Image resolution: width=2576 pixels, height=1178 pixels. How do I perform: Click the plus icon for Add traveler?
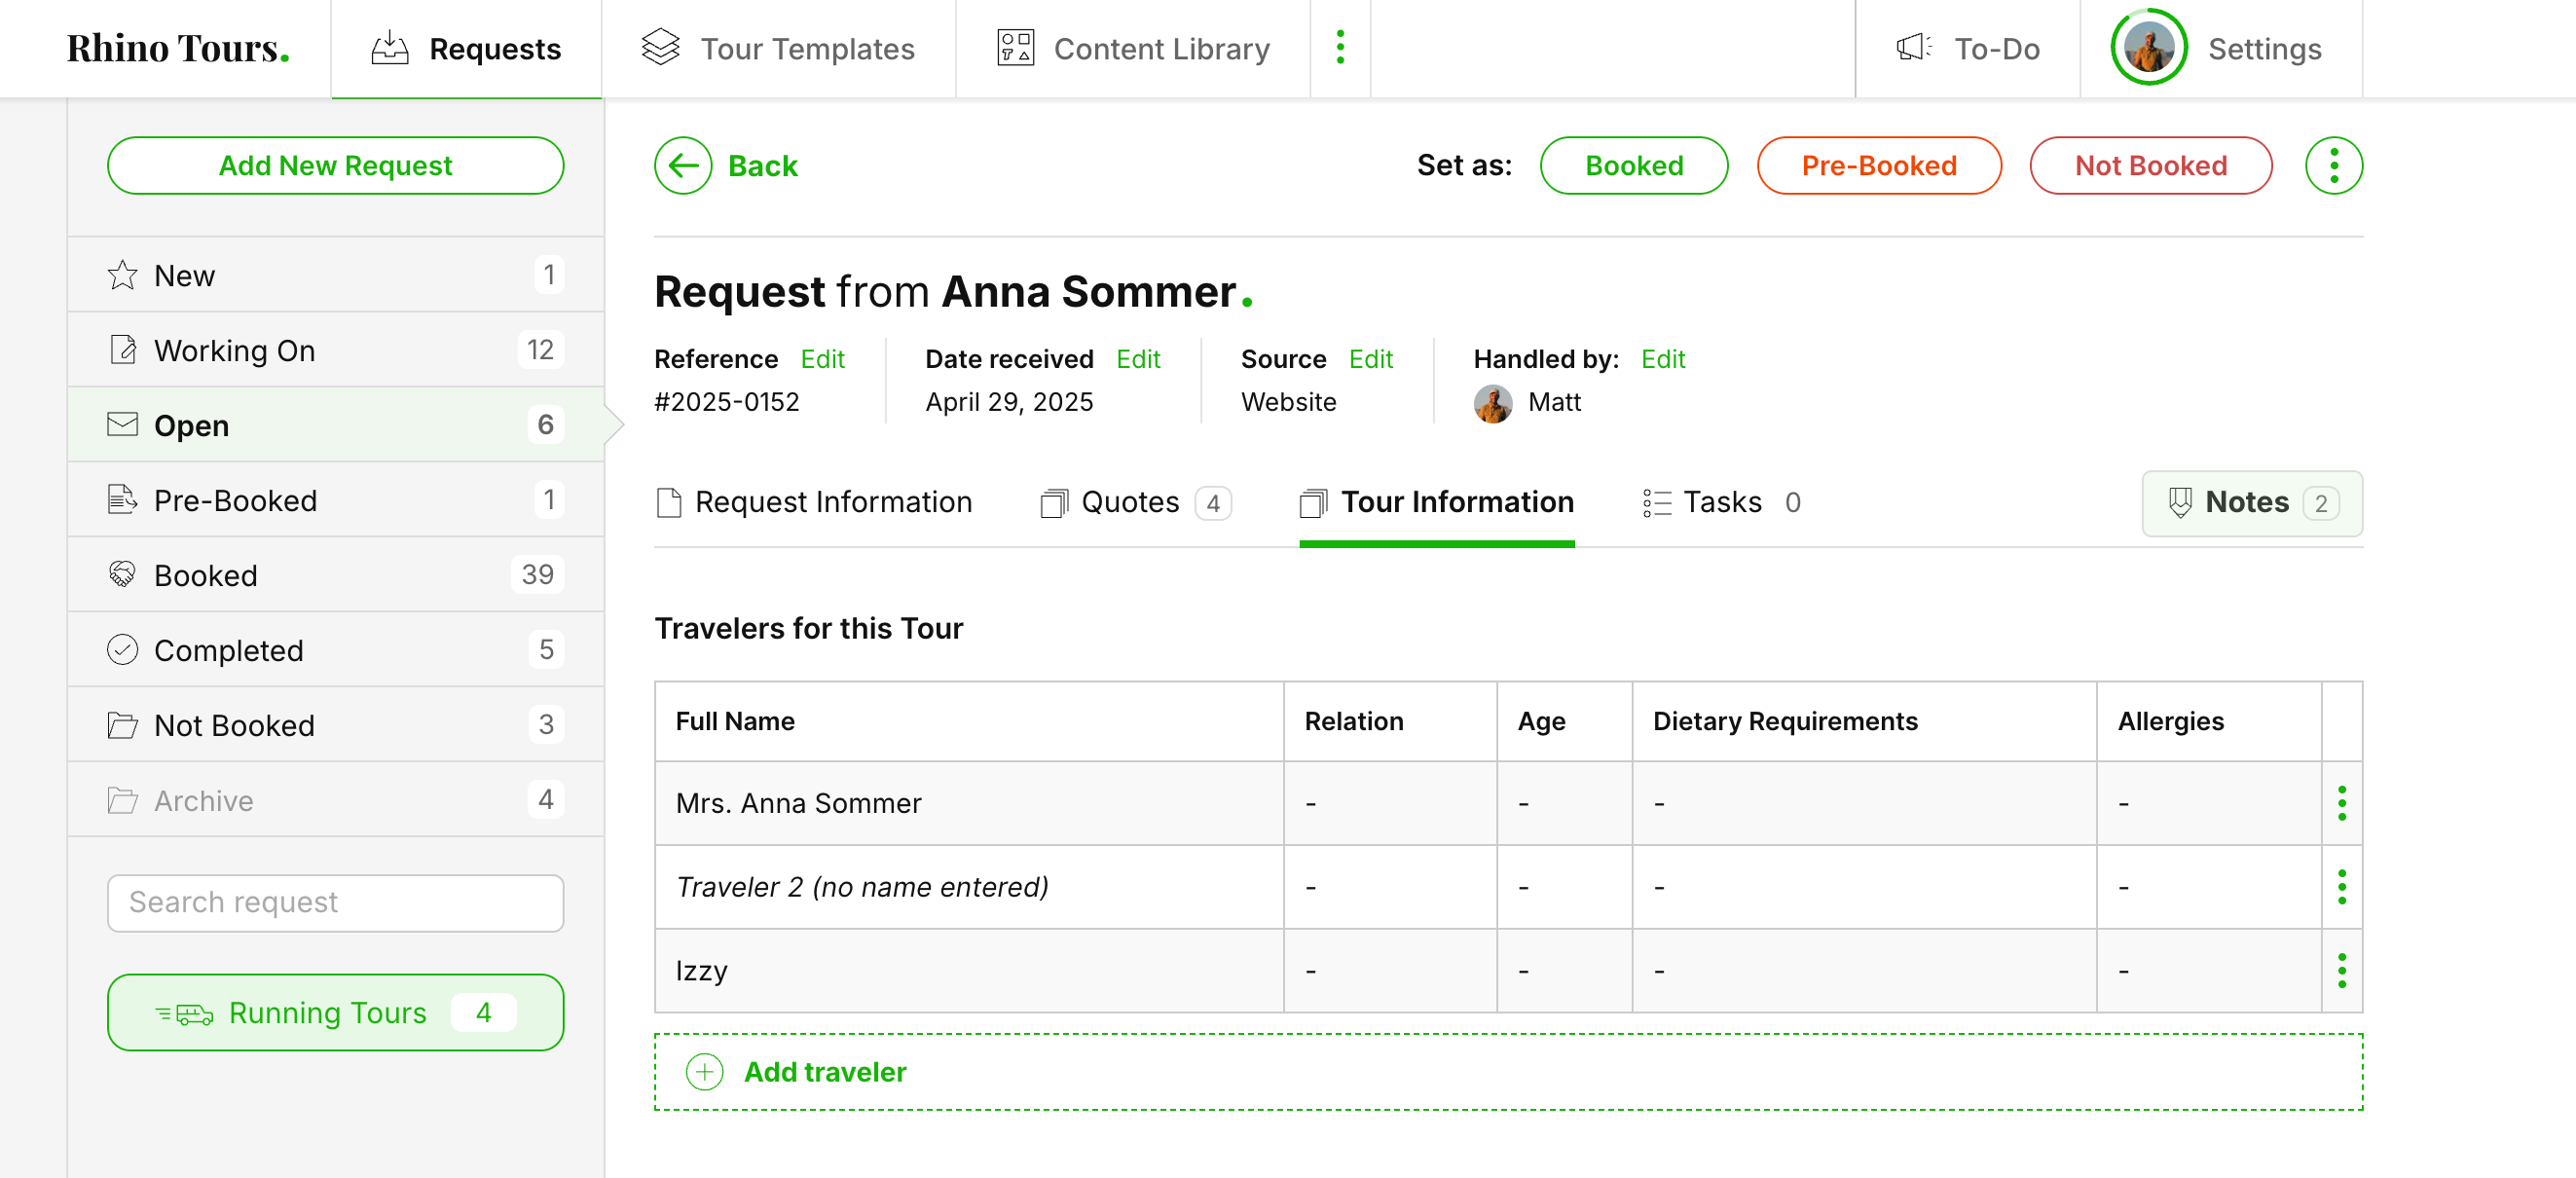click(x=704, y=1071)
